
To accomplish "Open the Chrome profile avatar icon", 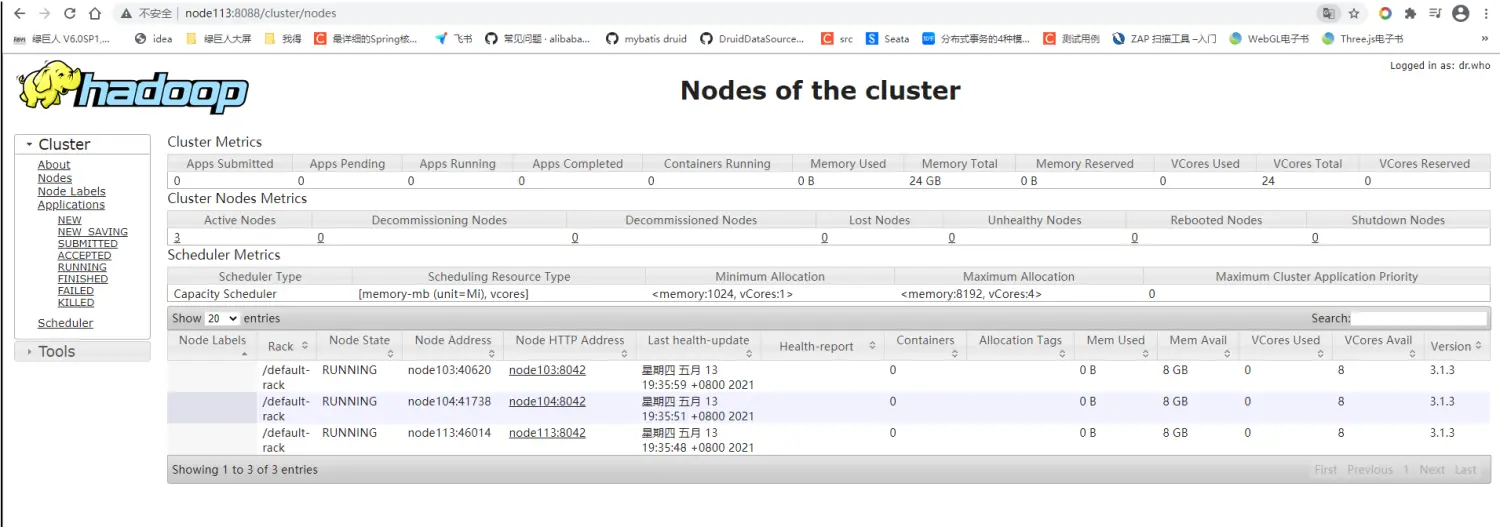I will pos(1460,14).
